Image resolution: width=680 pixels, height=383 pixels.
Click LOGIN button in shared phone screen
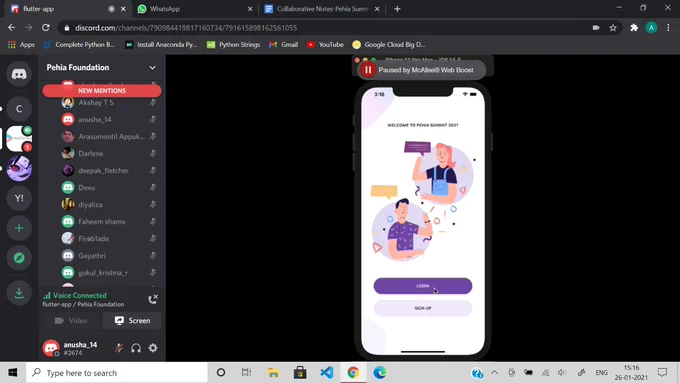pos(423,286)
